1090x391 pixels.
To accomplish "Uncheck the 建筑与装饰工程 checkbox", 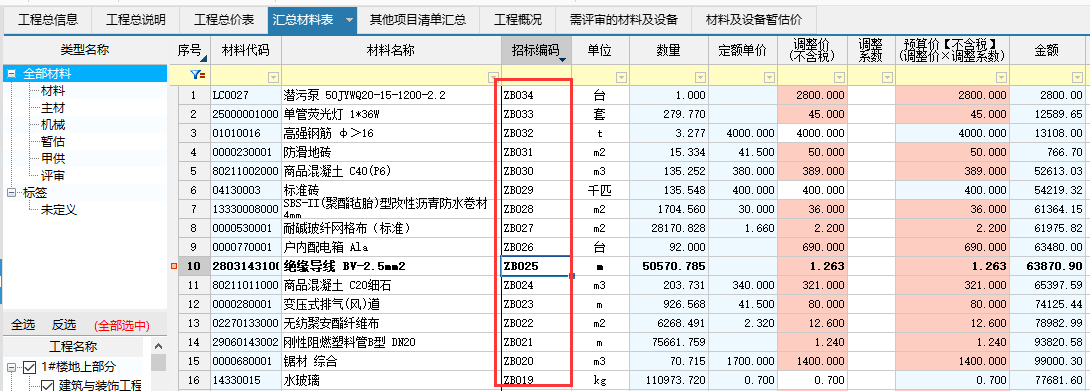I will pos(47,386).
